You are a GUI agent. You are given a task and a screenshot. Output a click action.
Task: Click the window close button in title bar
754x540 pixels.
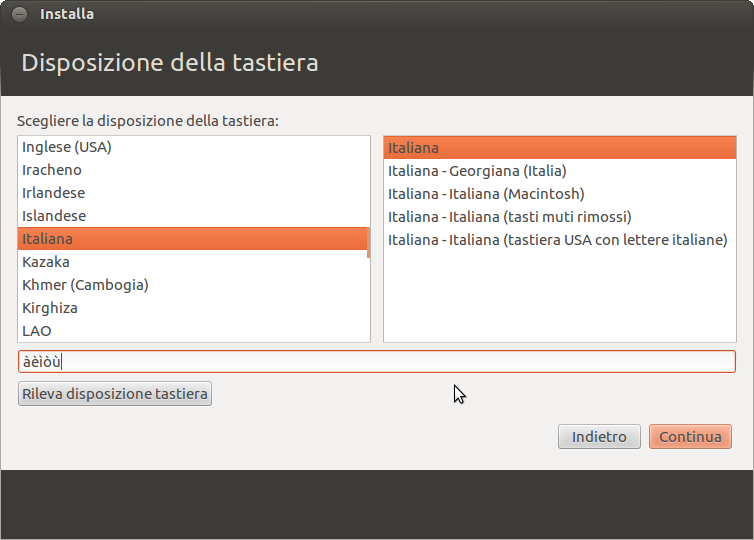click(19, 14)
